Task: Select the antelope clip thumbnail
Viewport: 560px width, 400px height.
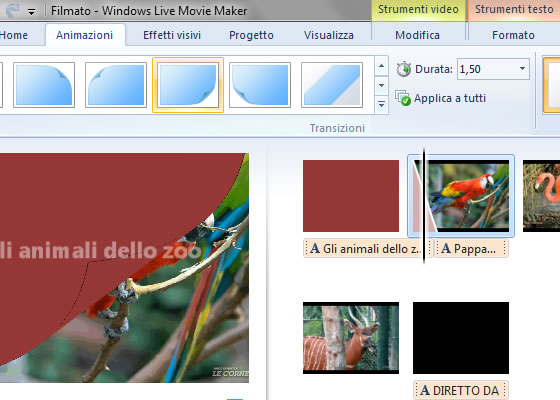Action: (x=351, y=338)
